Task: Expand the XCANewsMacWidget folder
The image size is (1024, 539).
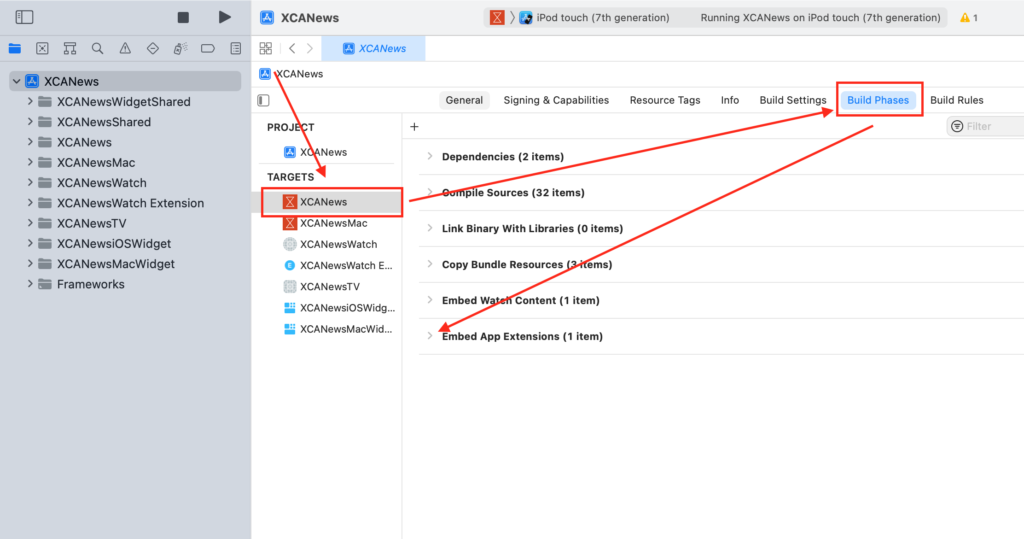Action: point(30,264)
